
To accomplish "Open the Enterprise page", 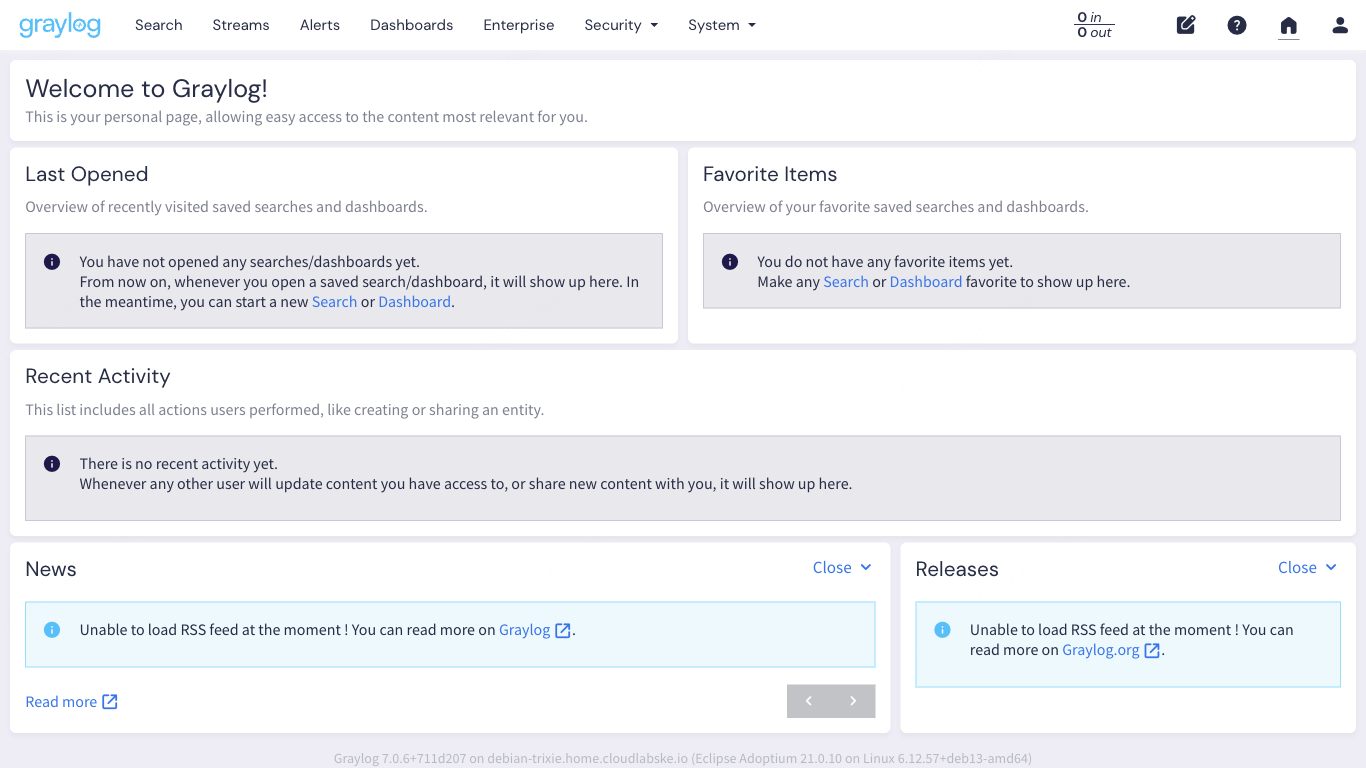I will pyautogui.click(x=519, y=25).
